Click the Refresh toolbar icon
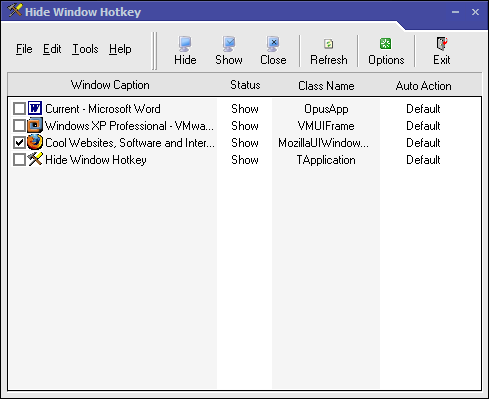489x399 pixels. tap(329, 44)
